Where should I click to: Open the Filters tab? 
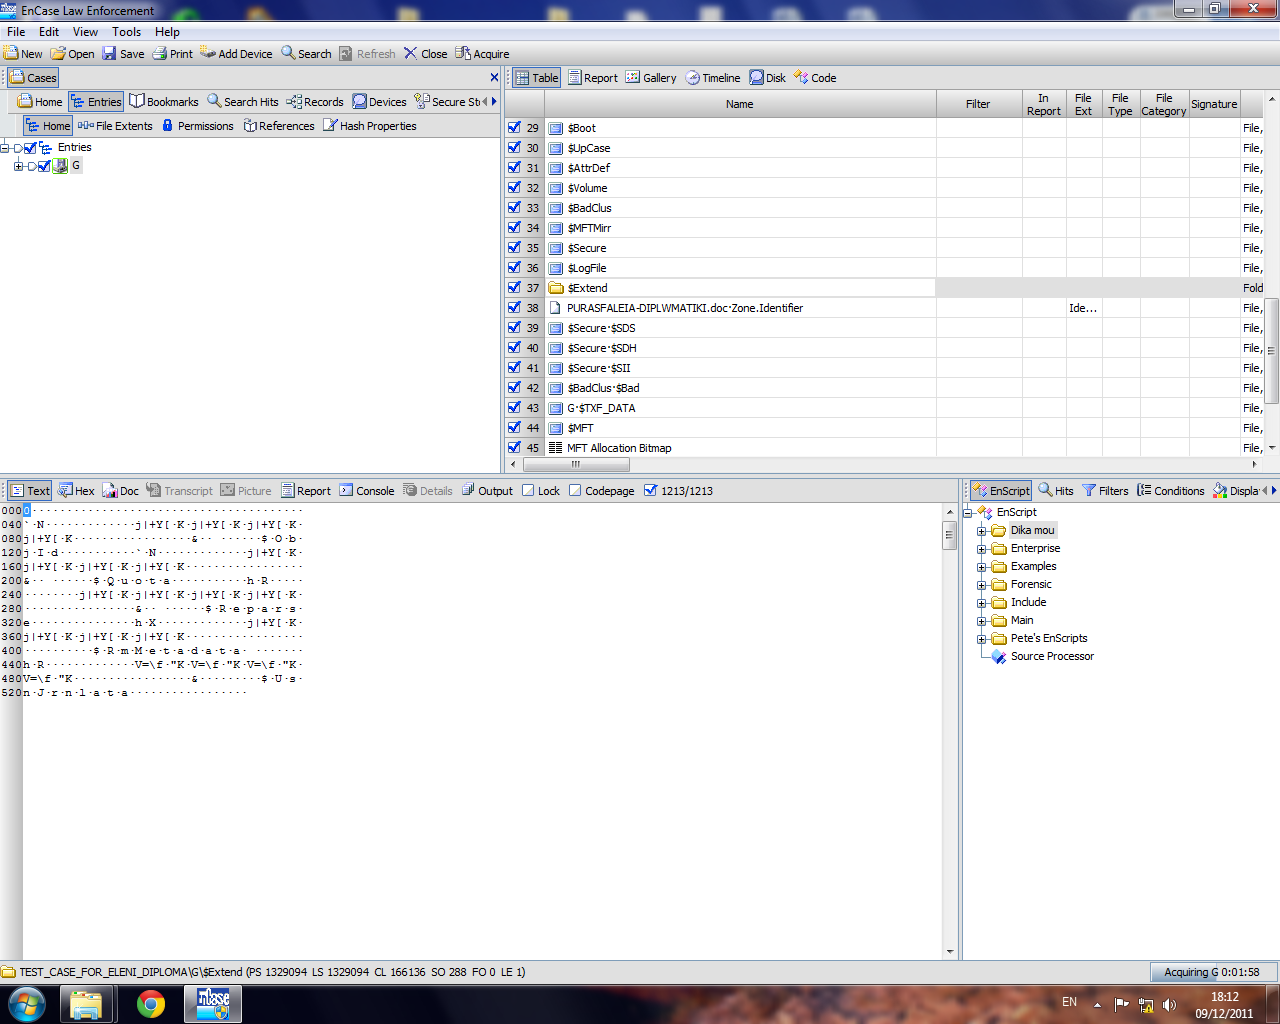(x=1105, y=491)
